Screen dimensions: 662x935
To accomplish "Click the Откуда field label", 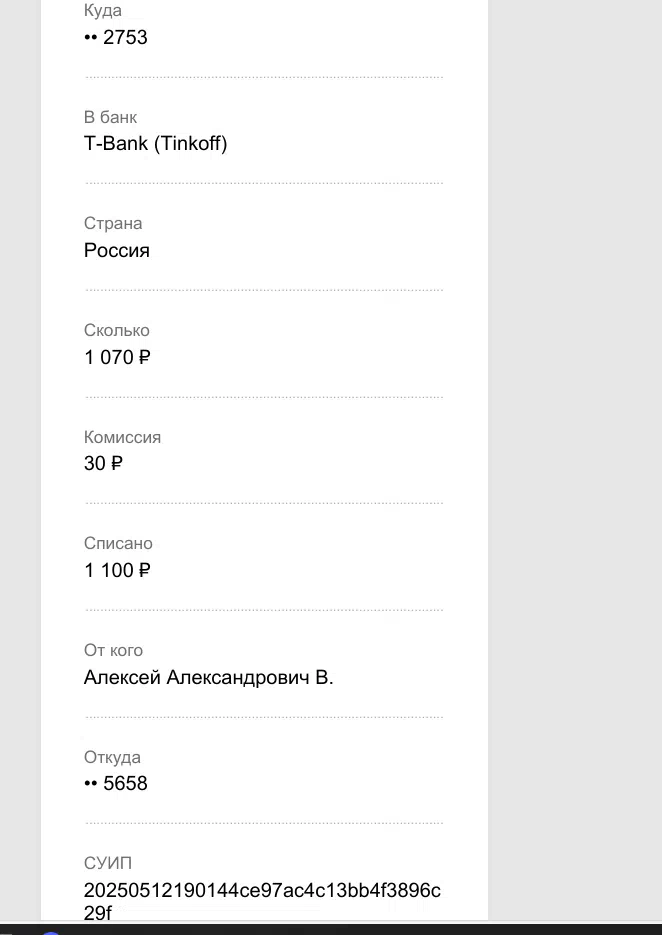I will (x=112, y=757).
